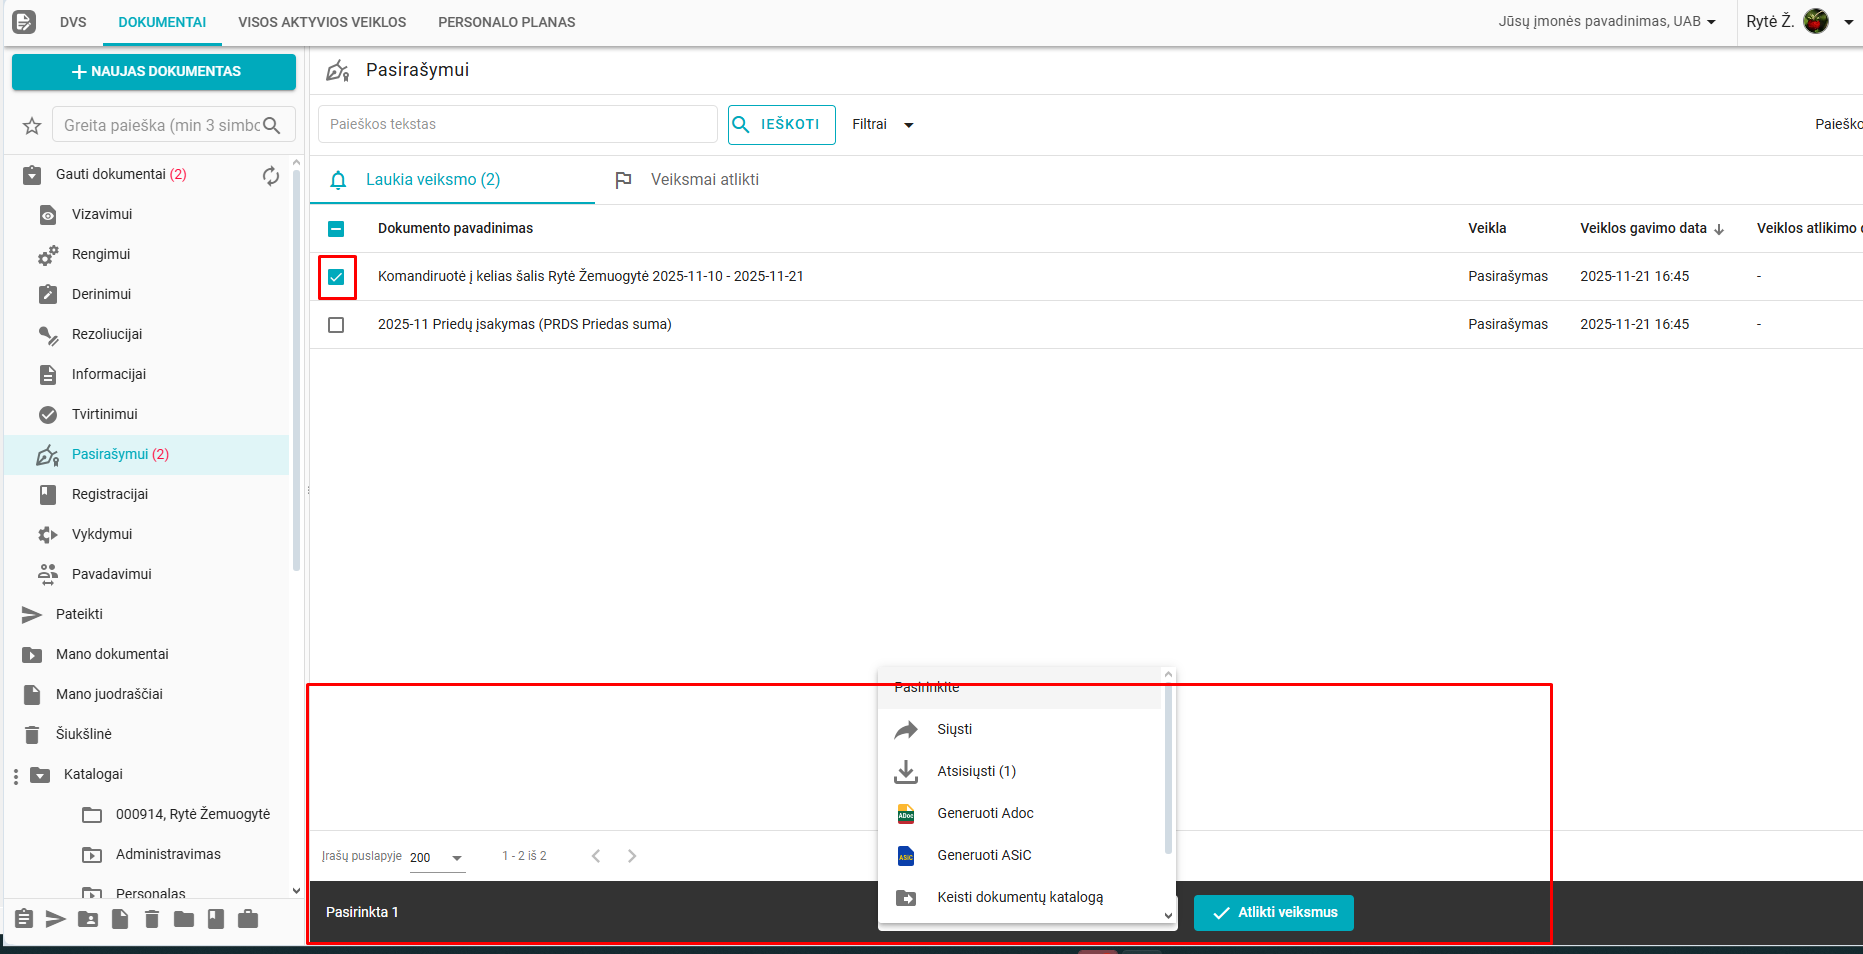Screen dimensions: 1863x954
Task: Click the Generuoti ASiC file icon
Action: pos(906,856)
